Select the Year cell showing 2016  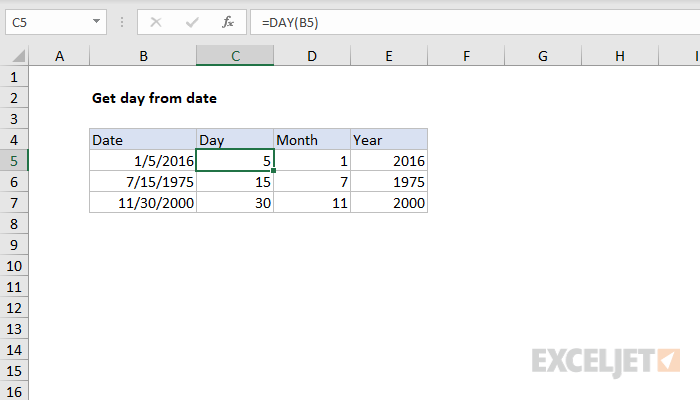tap(389, 161)
